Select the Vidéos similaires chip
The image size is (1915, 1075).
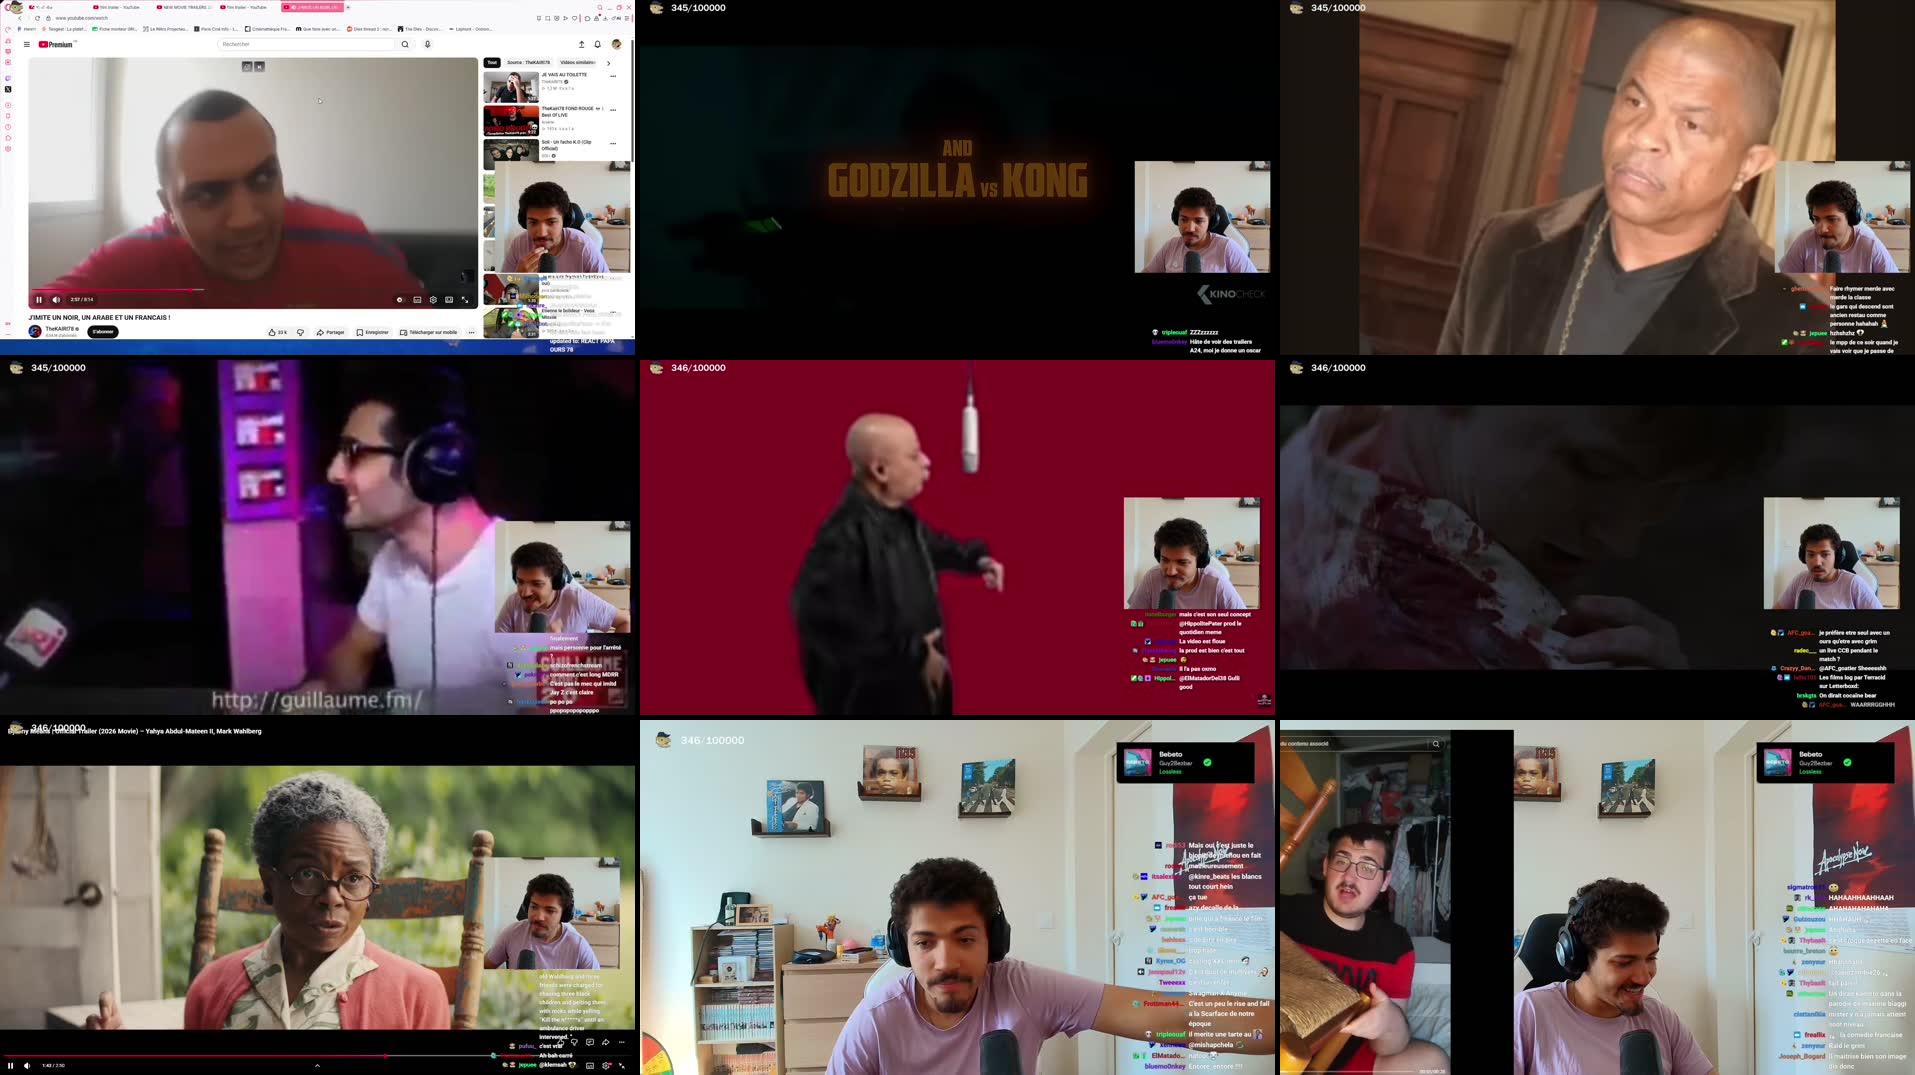[578, 62]
